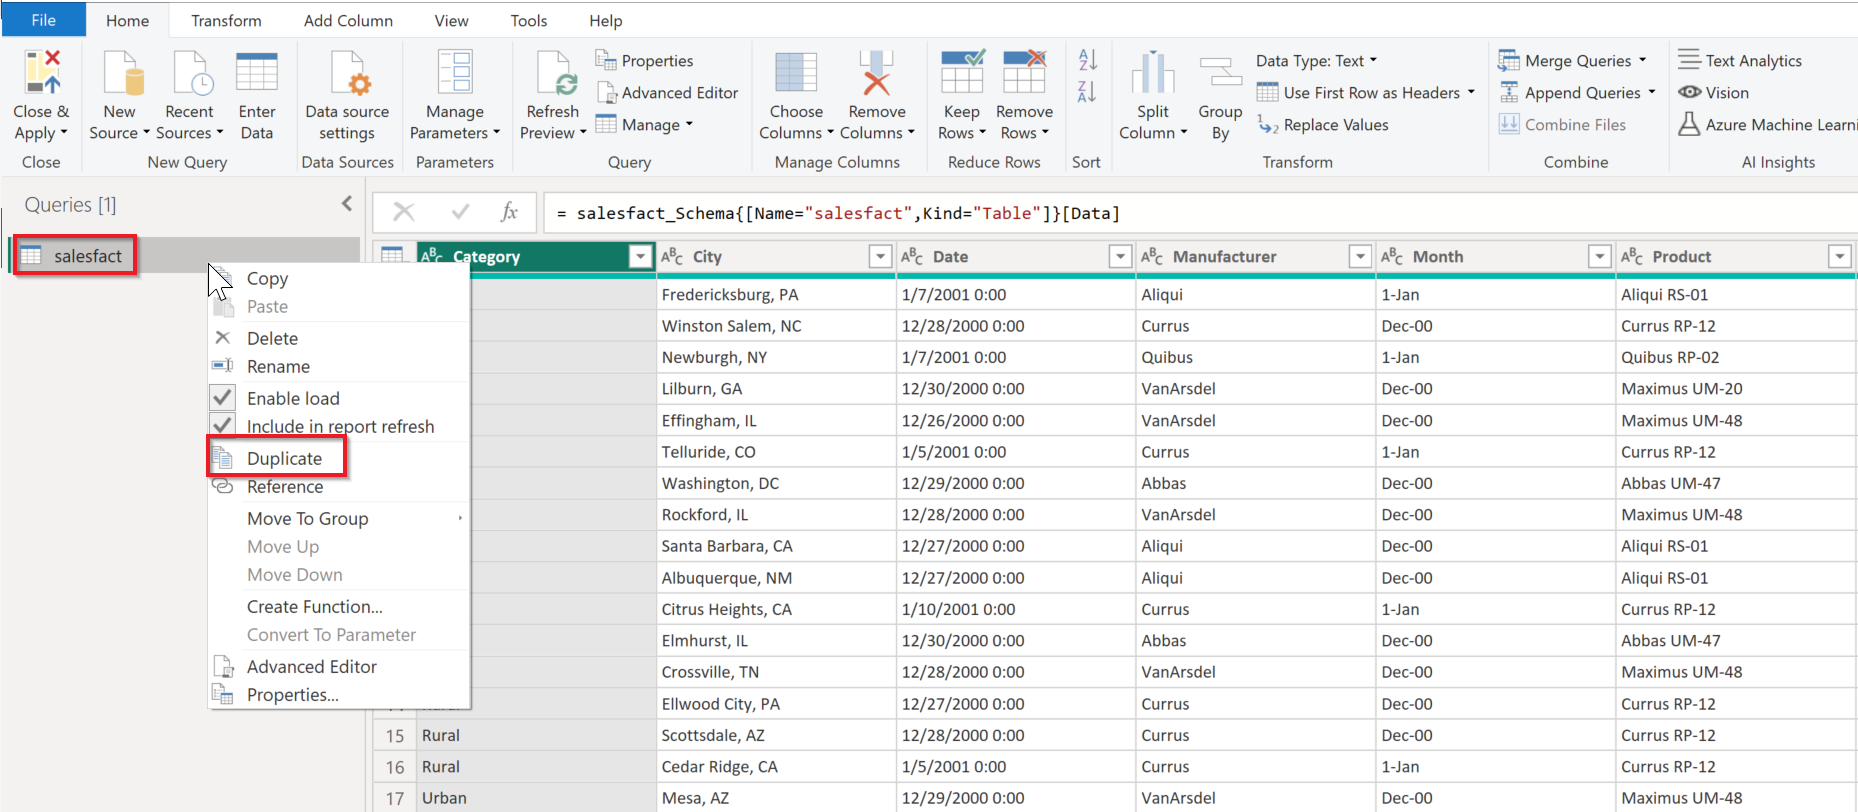1858x812 pixels.
Task: Click the Close & Apply icon
Action: click(x=42, y=73)
